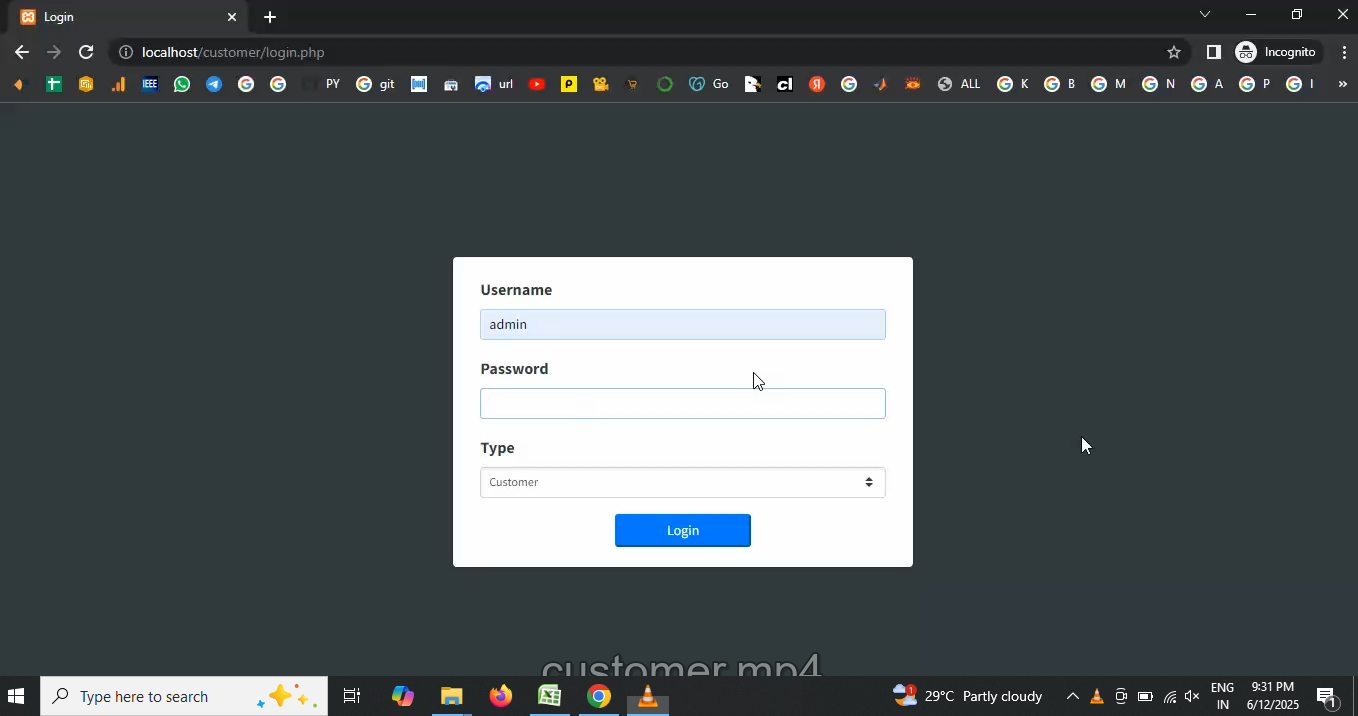
Task: Click the VLC tray icon
Action: (1097, 696)
